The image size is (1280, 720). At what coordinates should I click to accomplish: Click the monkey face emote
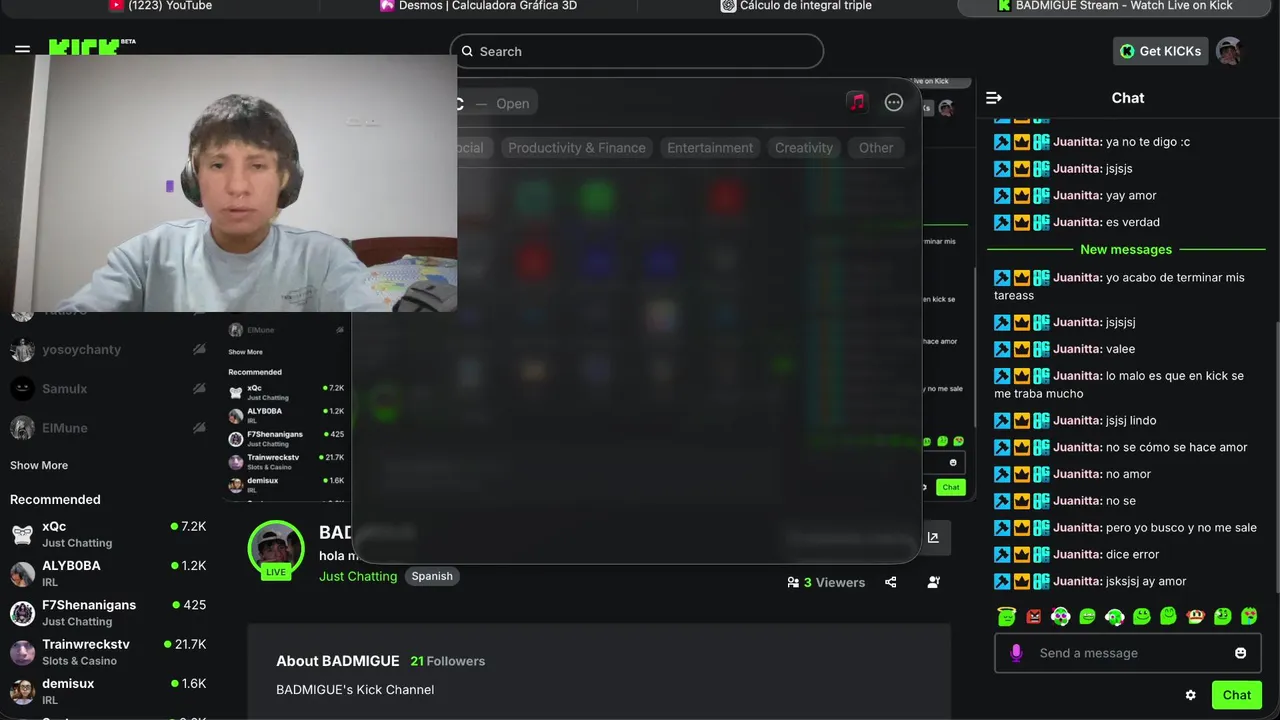[1195, 616]
